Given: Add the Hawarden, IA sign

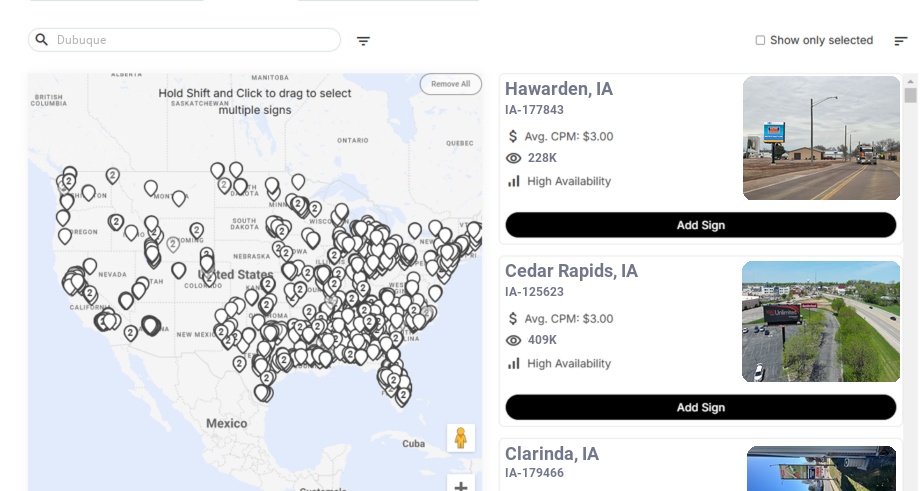Looking at the screenshot, I should pyautogui.click(x=700, y=225).
